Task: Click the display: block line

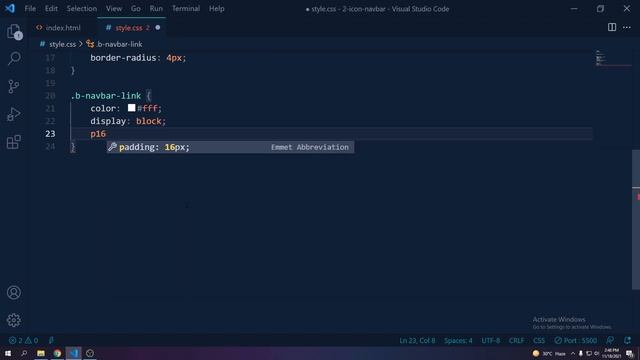Action: pyautogui.click(x=128, y=121)
